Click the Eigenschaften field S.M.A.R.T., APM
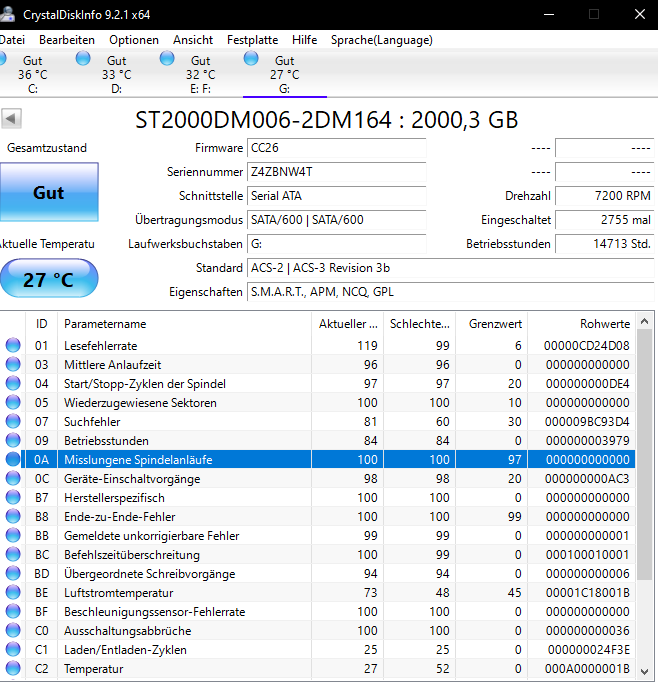658x689 pixels. (451, 292)
